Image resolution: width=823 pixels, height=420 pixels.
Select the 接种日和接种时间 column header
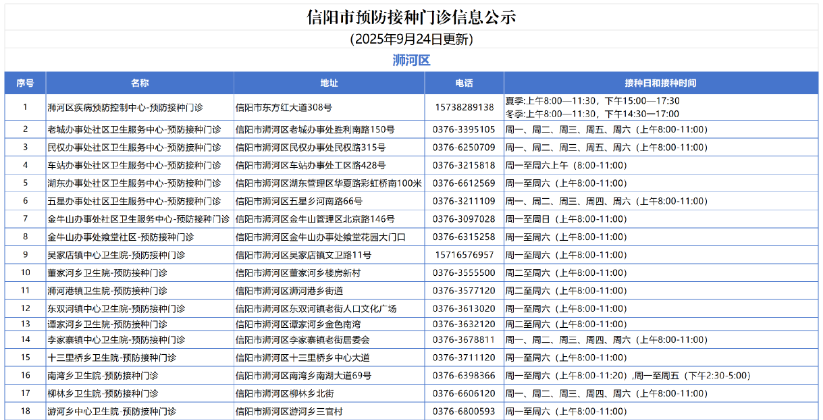[x=660, y=82]
